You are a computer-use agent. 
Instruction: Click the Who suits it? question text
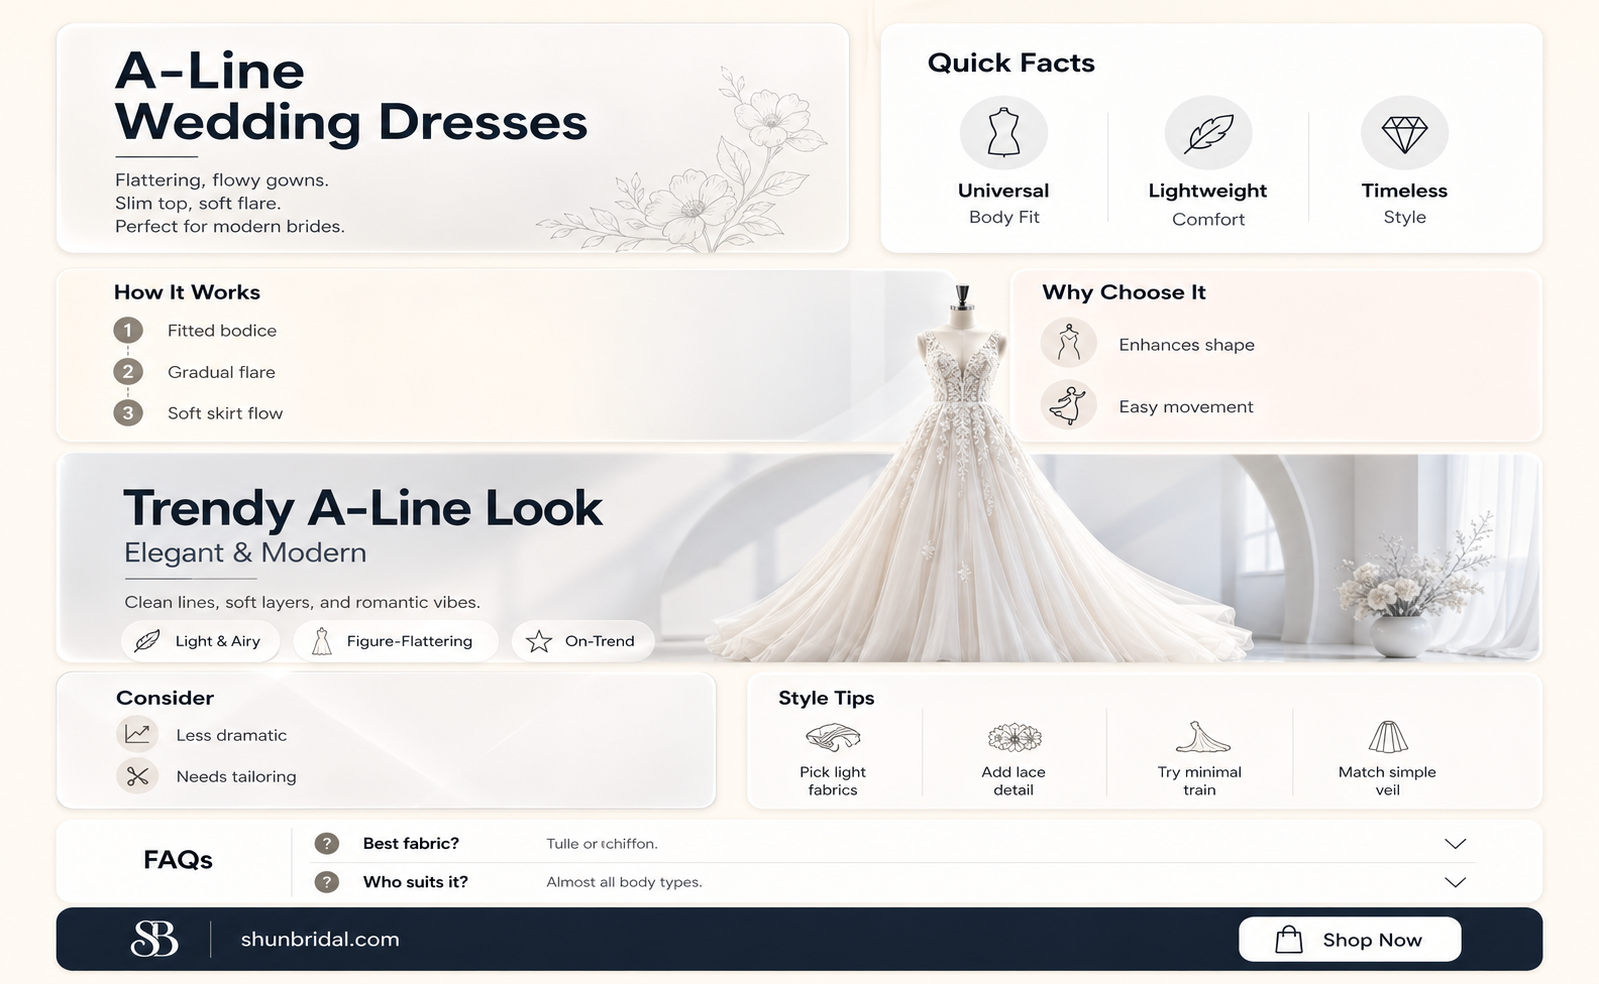[415, 882]
